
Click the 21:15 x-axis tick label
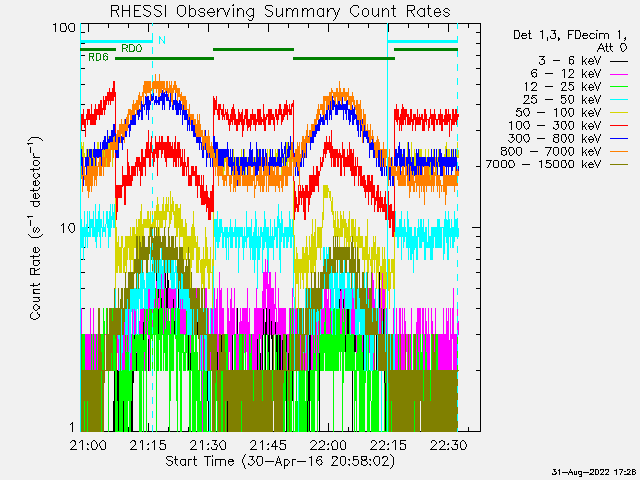click(x=148, y=445)
